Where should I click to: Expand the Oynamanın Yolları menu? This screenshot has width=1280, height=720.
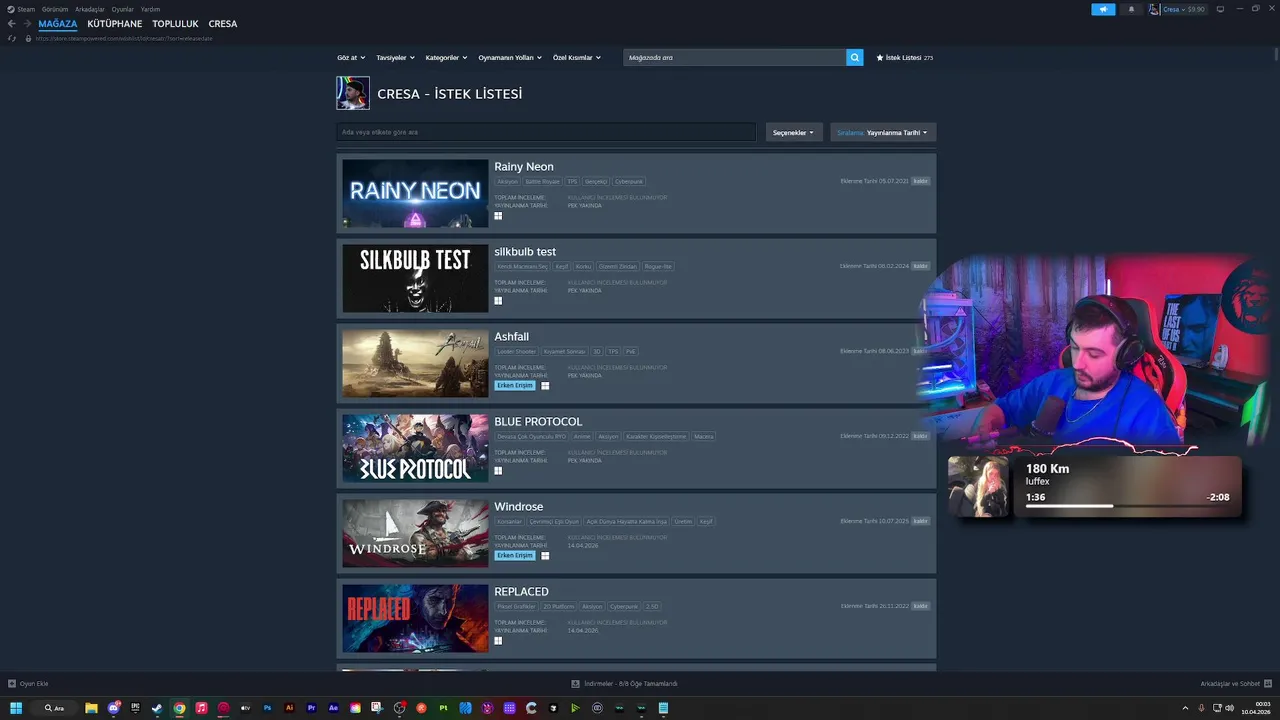pyautogui.click(x=510, y=58)
